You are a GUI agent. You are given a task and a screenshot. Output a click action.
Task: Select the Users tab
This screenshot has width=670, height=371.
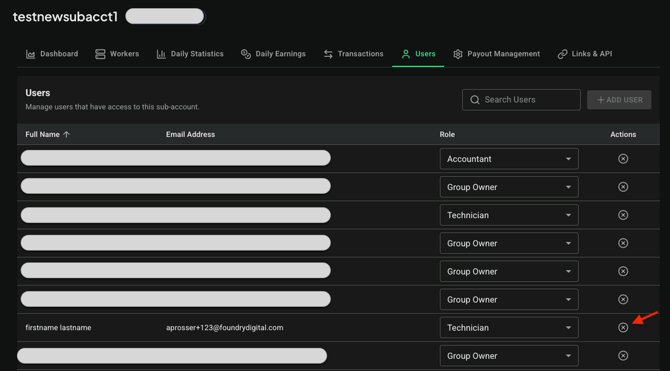click(418, 54)
